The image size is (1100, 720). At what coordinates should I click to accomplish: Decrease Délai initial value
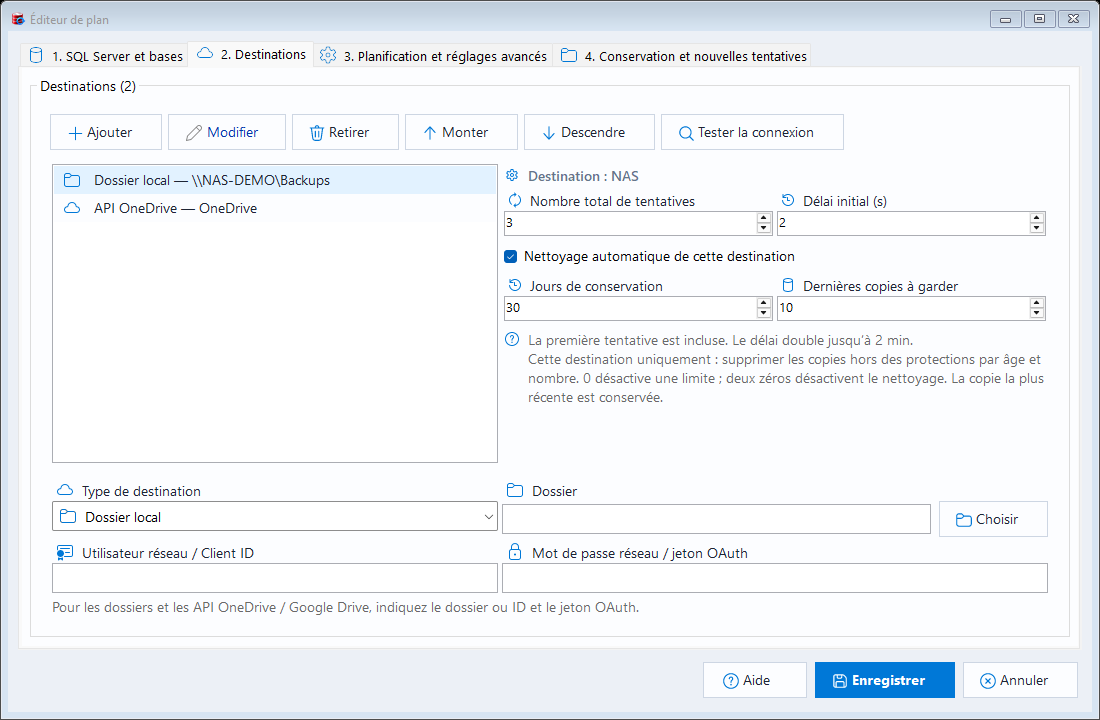pyautogui.click(x=1037, y=228)
